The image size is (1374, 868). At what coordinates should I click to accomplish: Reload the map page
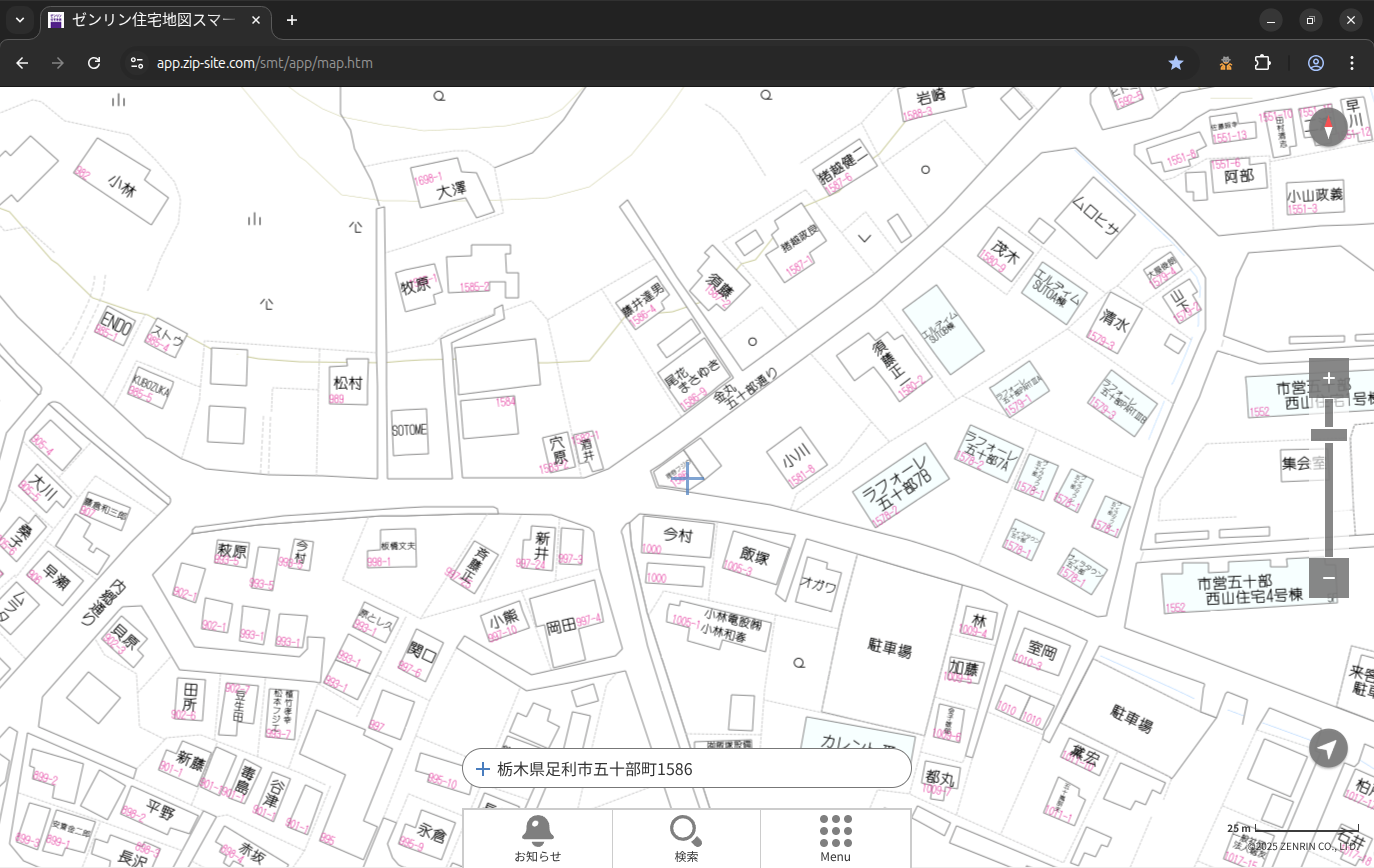[x=94, y=63]
